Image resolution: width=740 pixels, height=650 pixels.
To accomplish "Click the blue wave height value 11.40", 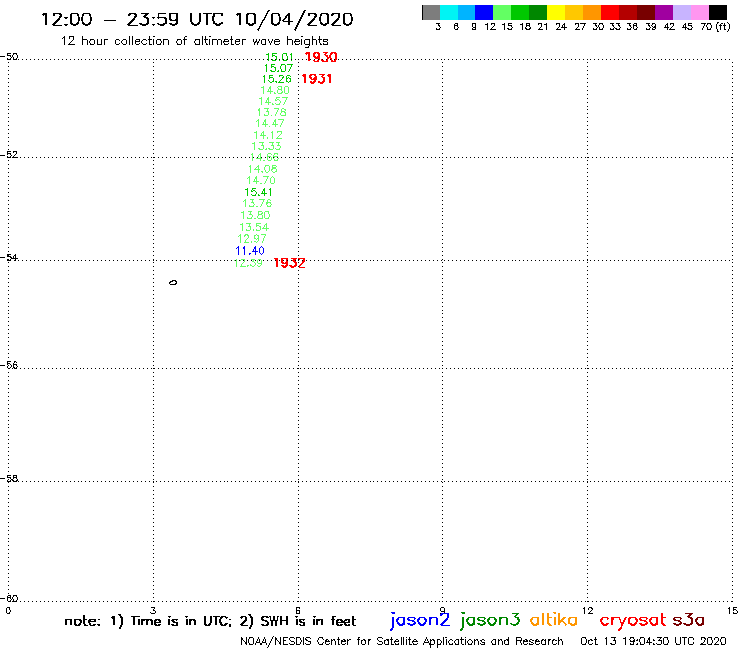I will (250, 251).
